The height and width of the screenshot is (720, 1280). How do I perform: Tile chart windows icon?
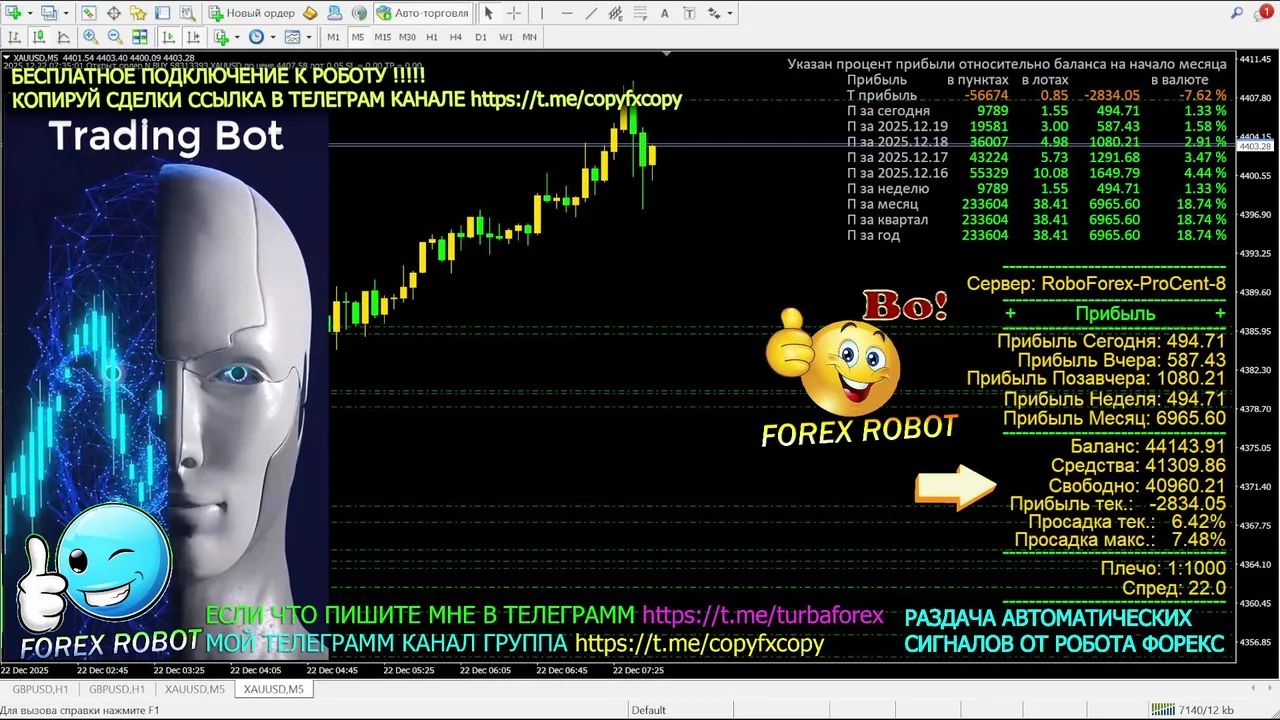point(140,37)
